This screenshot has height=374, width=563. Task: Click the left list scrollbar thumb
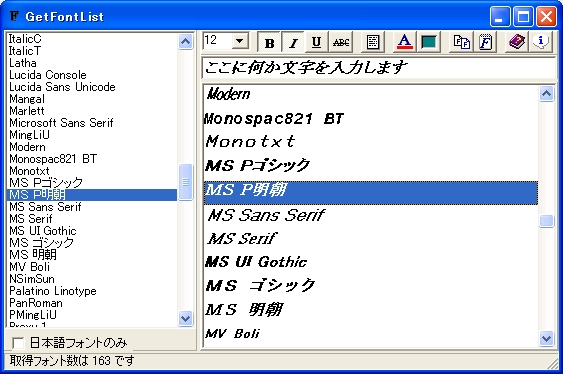click(x=185, y=182)
